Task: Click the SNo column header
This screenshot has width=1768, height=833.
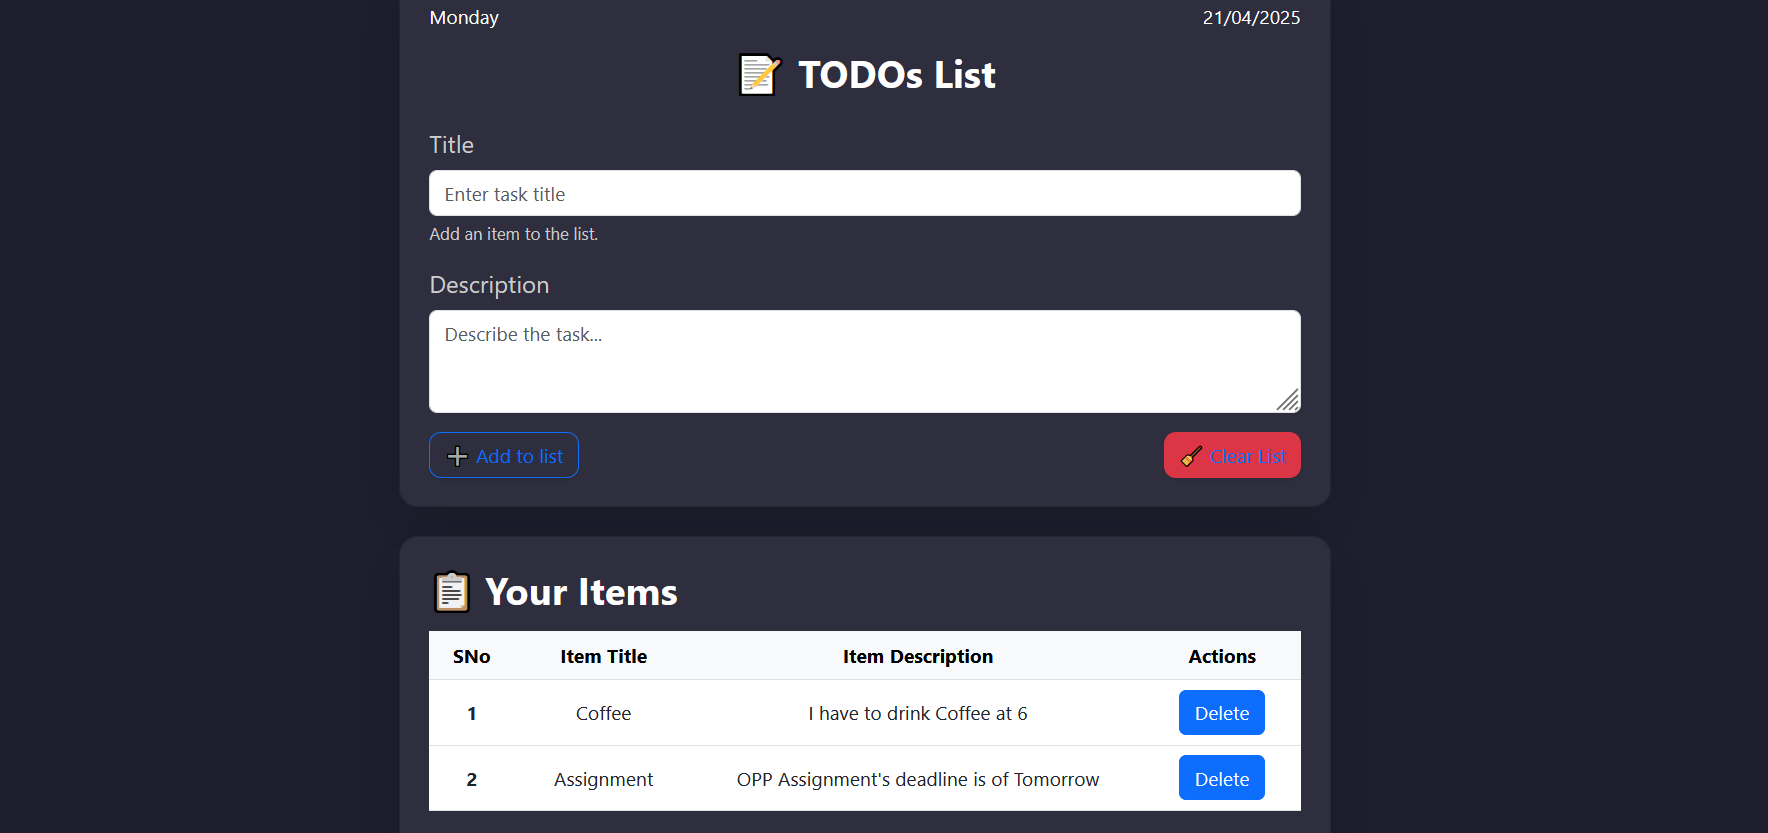Action: click(471, 657)
